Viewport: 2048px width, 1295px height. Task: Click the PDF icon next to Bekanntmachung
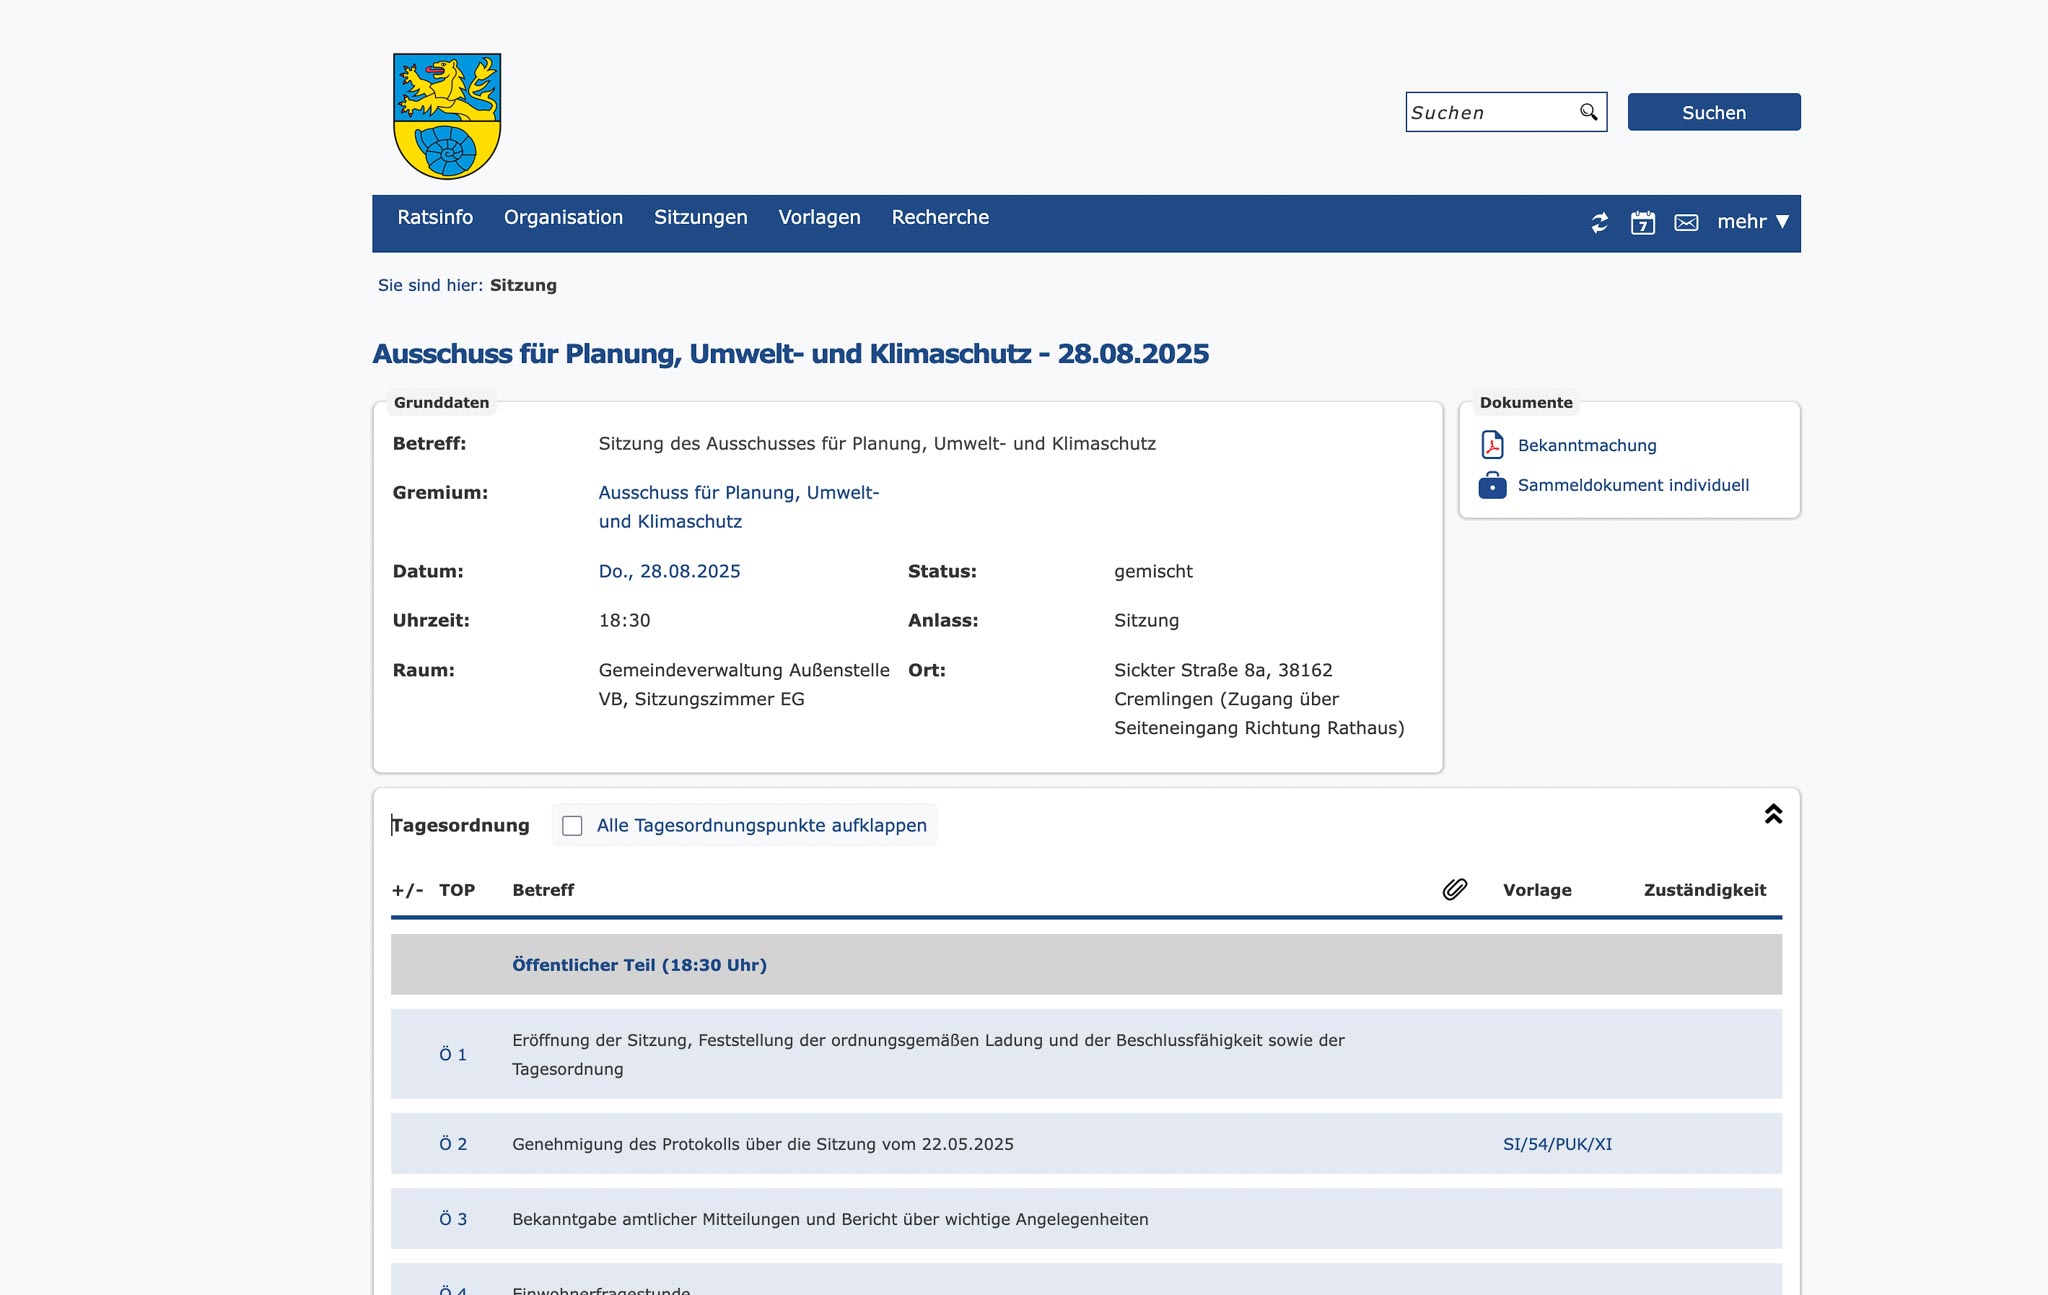pyautogui.click(x=1492, y=445)
